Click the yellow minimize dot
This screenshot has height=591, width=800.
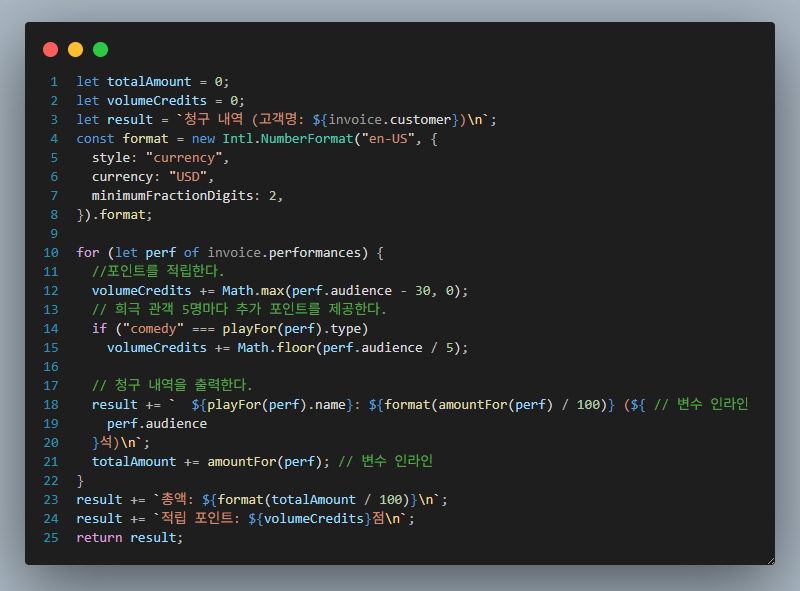pos(76,50)
